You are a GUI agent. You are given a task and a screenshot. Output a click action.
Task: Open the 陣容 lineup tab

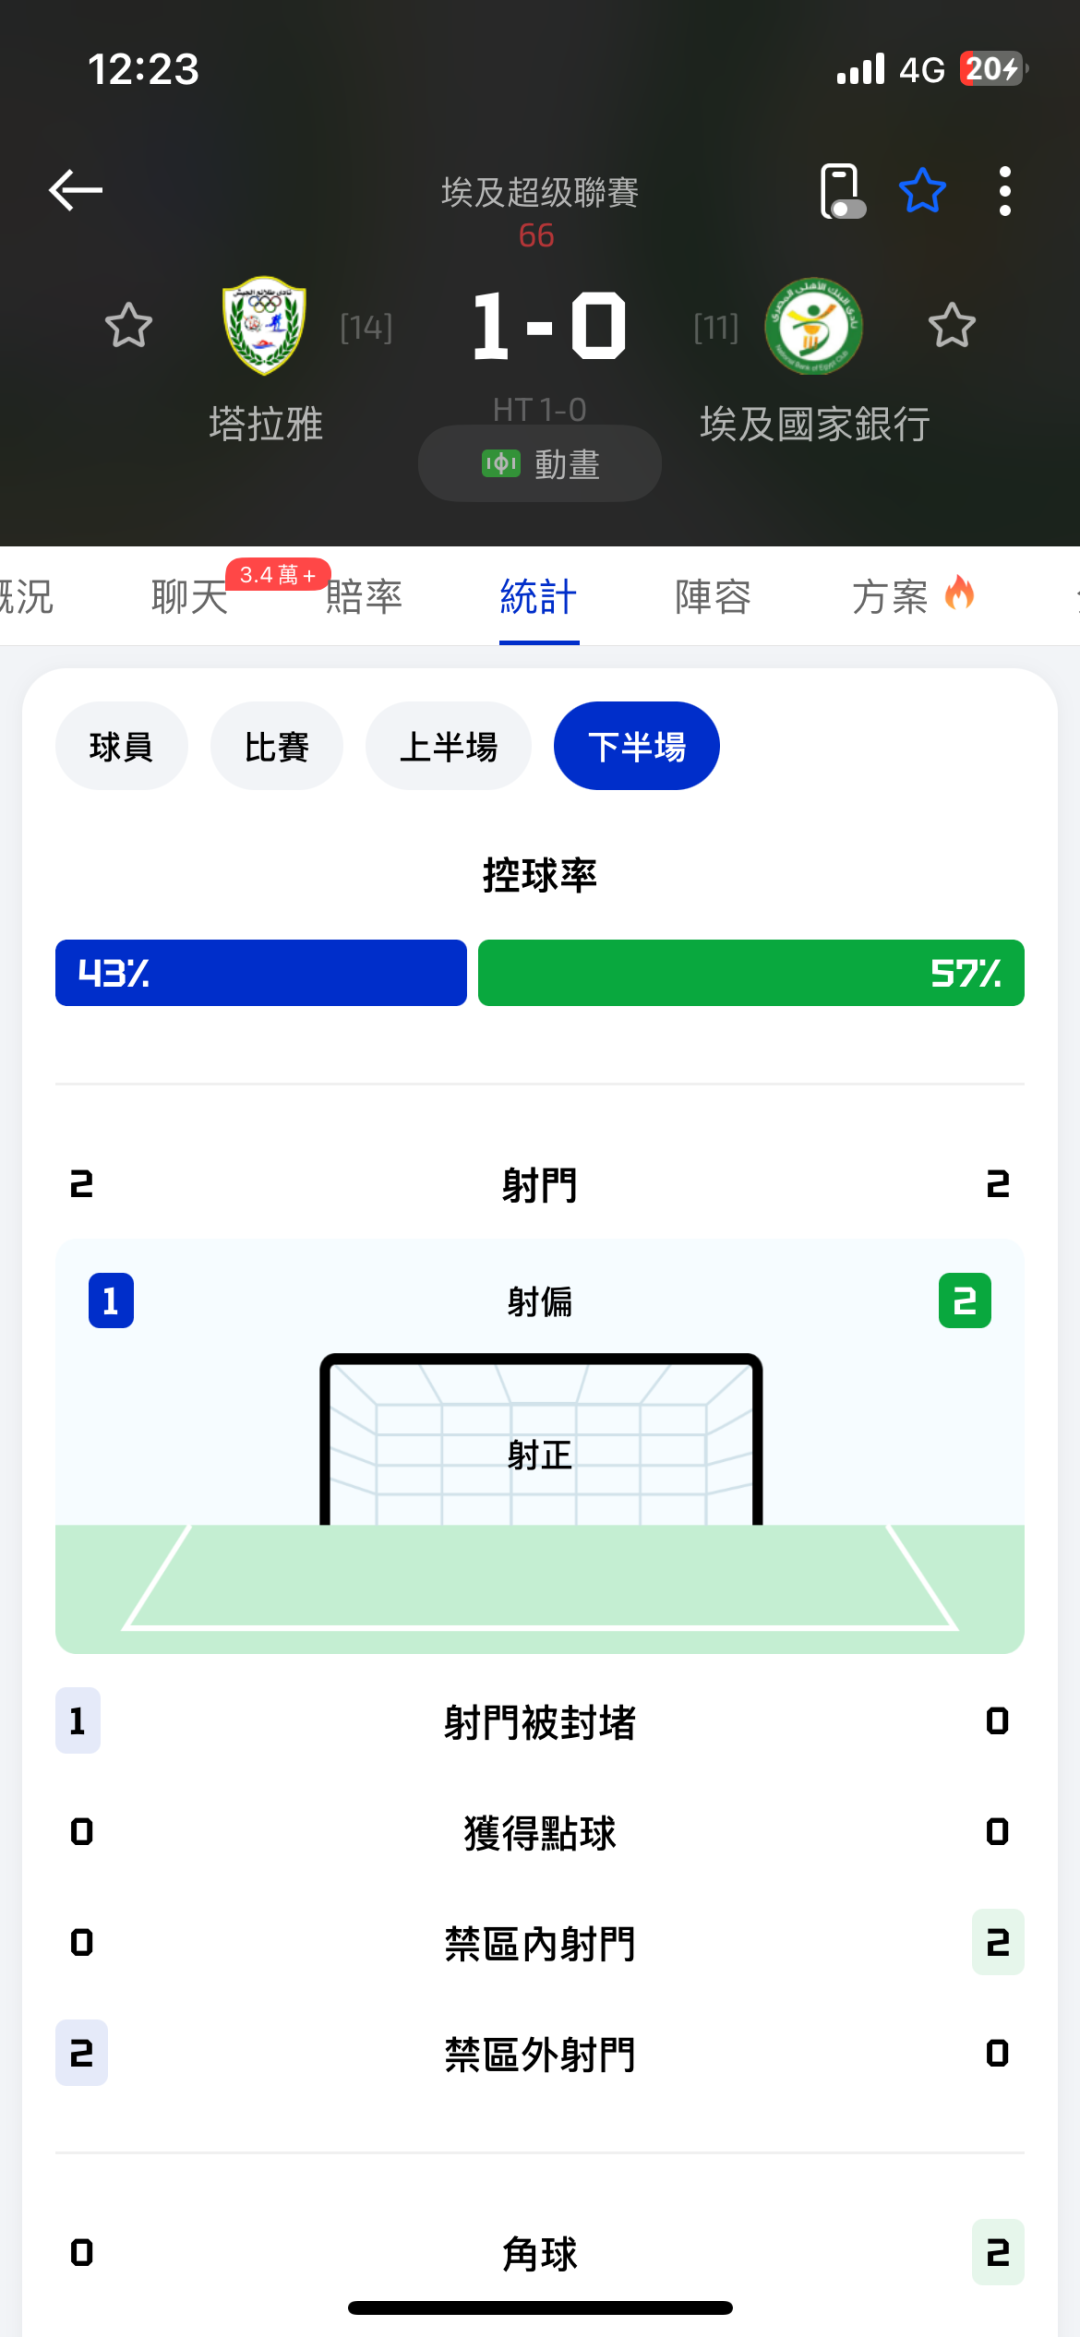(x=713, y=597)
